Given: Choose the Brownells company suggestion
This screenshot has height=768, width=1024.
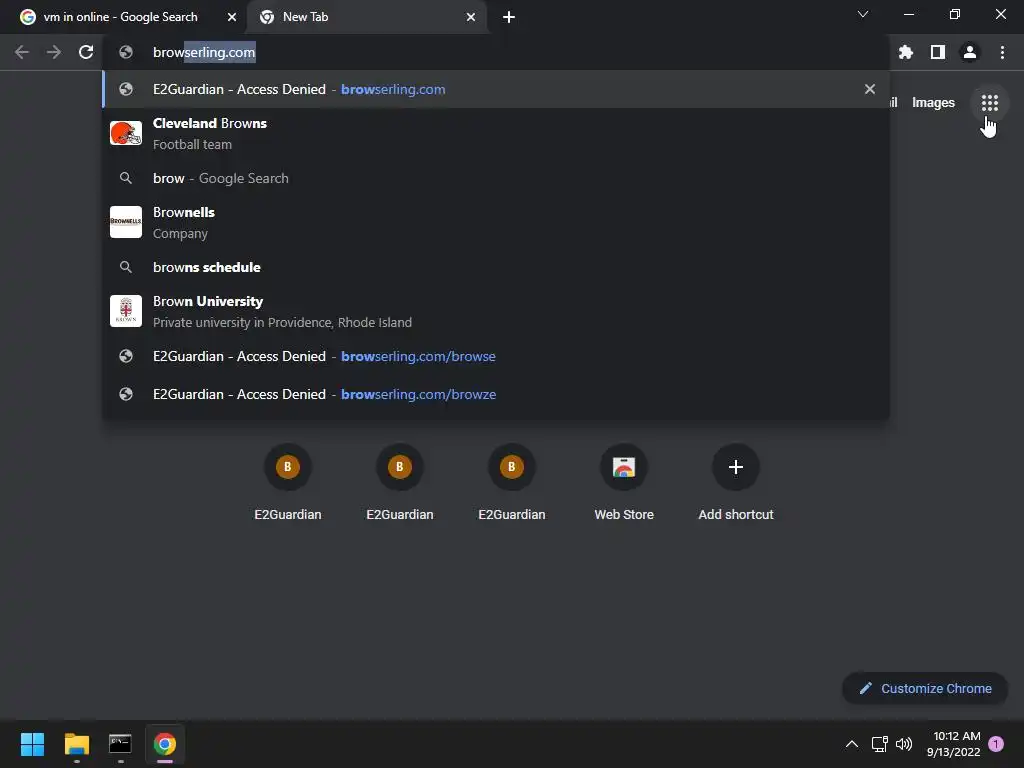Looking at the screenshot, I should click(496, 222).
